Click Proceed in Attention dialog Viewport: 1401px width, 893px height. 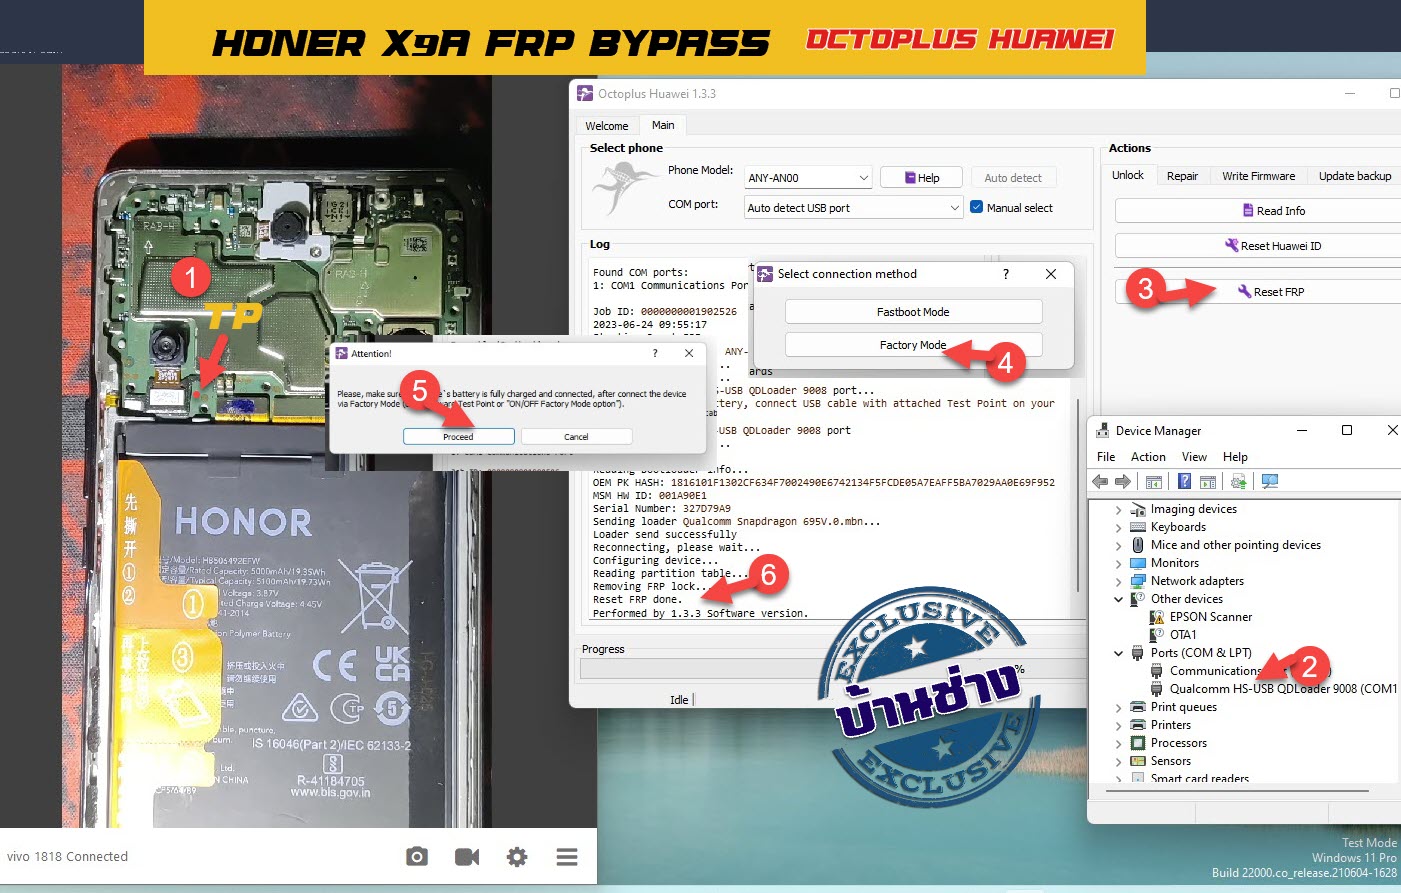pyautogui.click(x=459, y=437)
